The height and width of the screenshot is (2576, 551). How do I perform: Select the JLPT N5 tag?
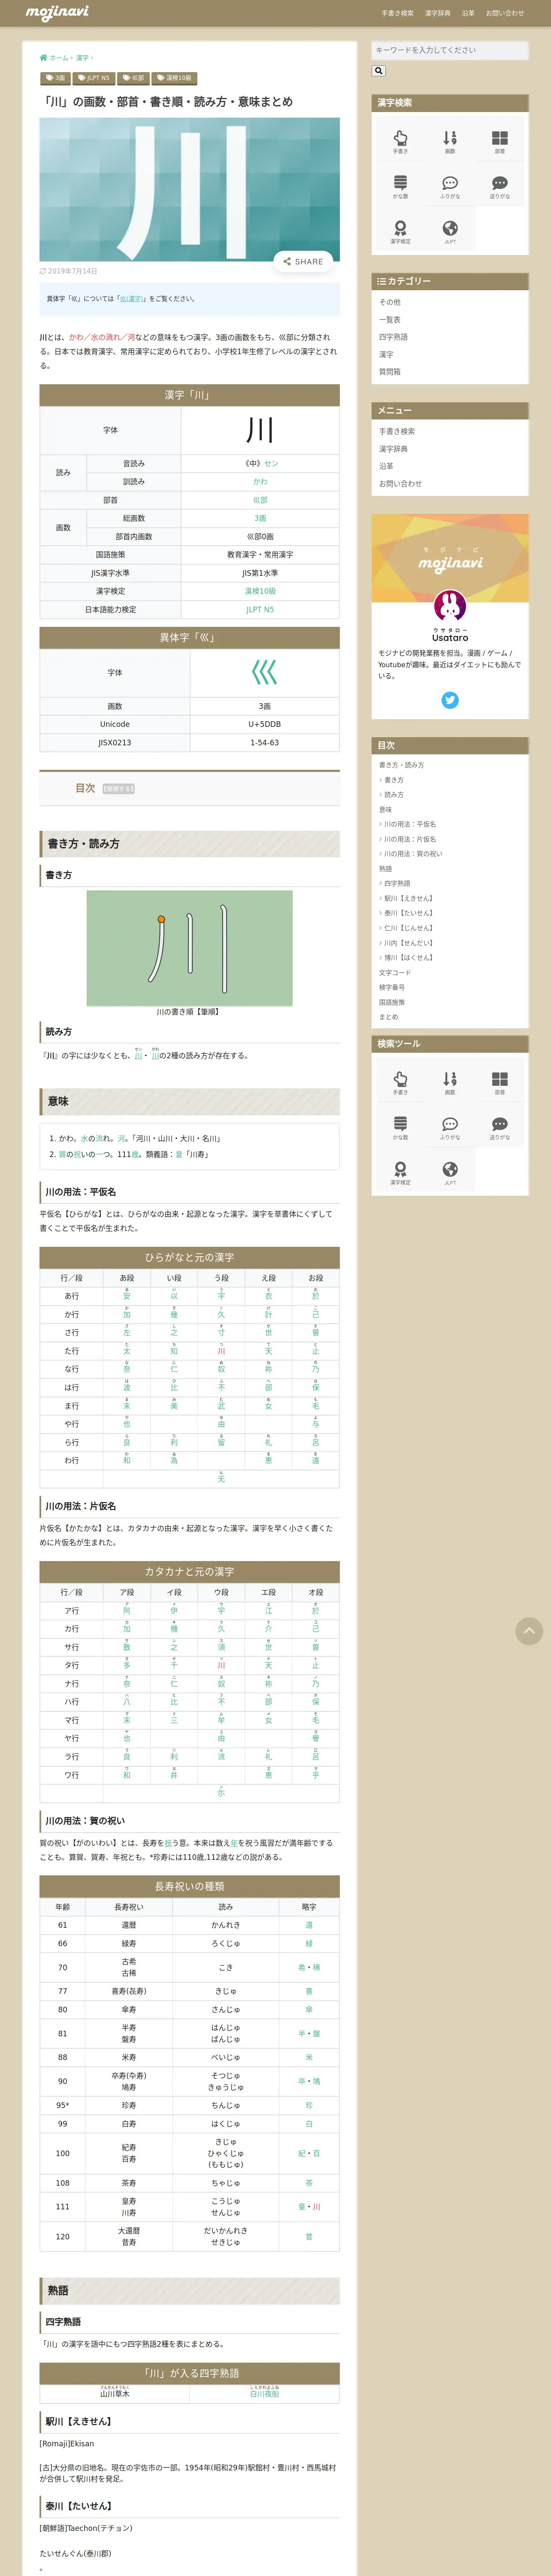click(x=94, y=78)
